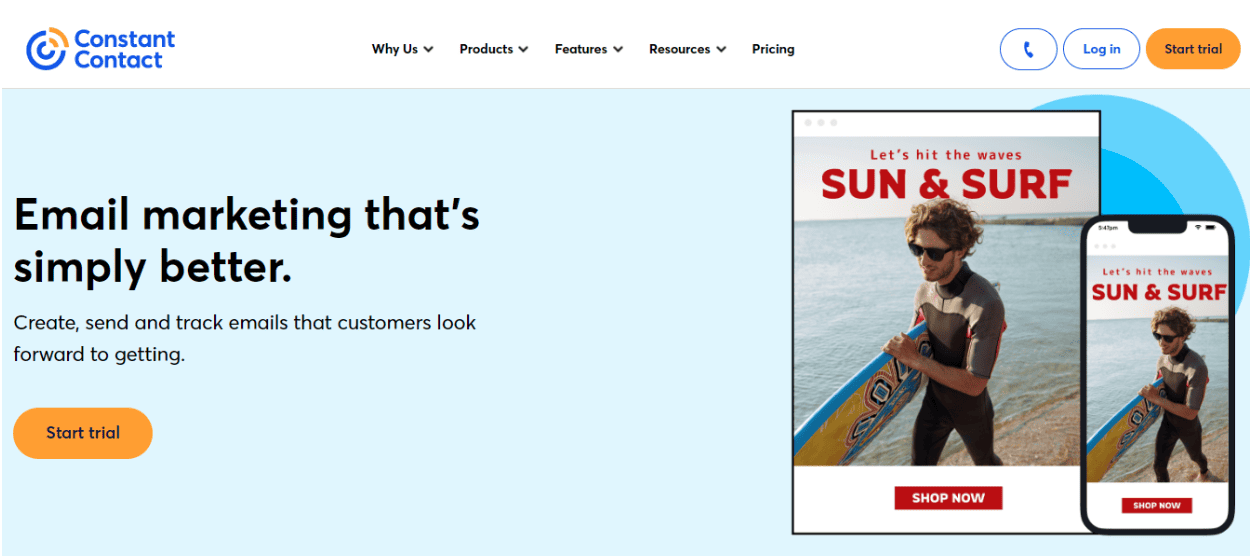This screenshot has height=556, width=1252.
Task: Click SHOP NOW in desktop email preview
Action: click(x=948, y=498)
